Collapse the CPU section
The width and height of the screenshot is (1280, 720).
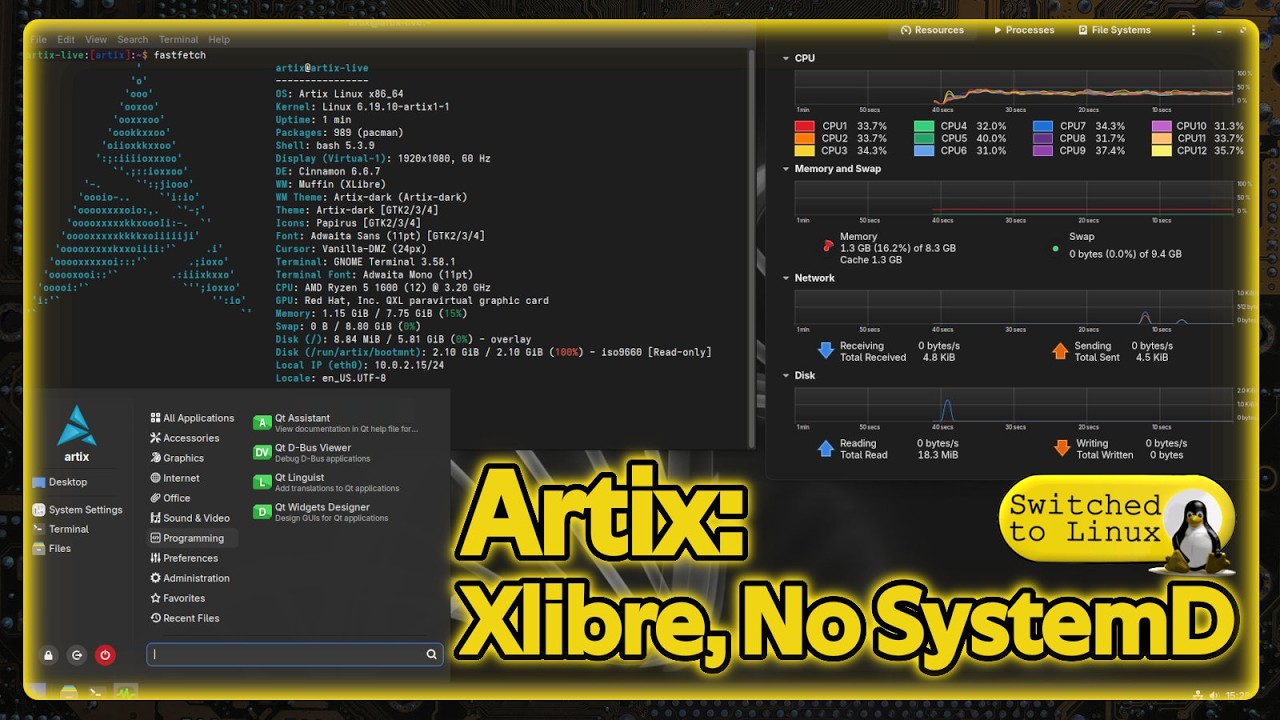point(787,58)
